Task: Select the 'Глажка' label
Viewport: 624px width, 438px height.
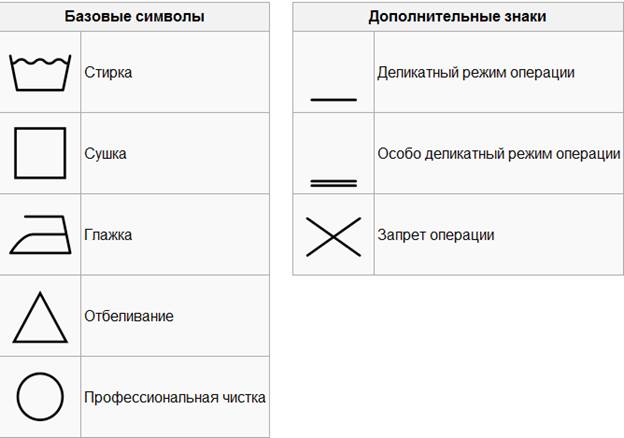Action: [x=108, y=235]
